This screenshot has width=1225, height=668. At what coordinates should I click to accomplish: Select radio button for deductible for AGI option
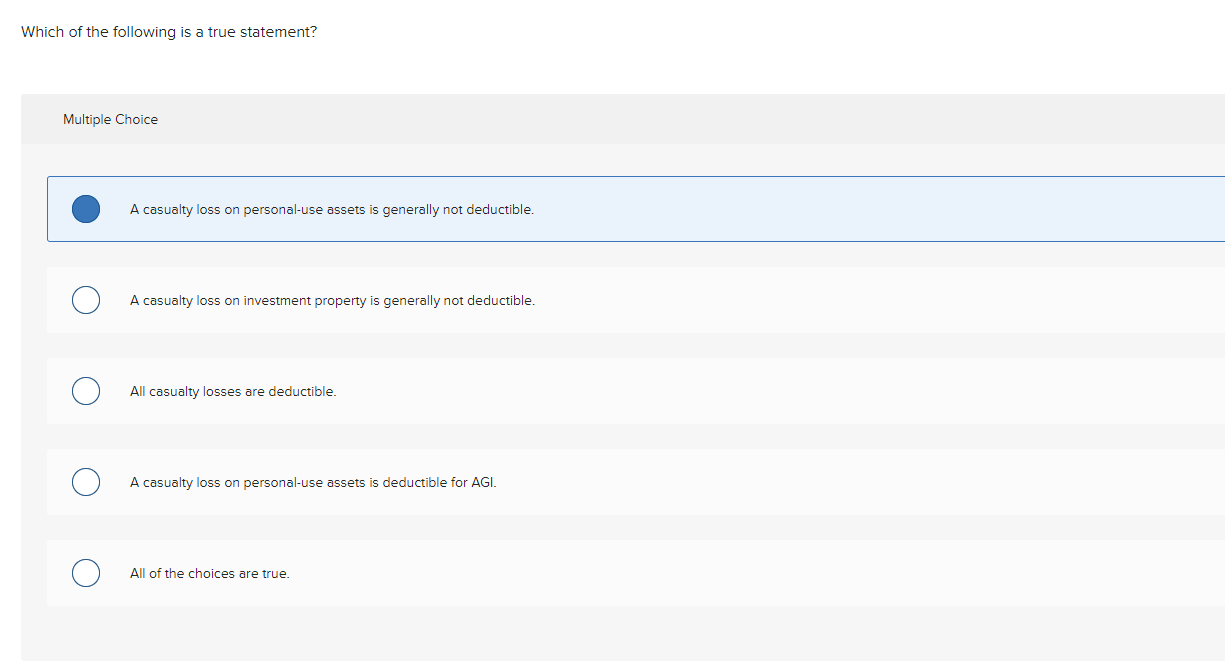point(86,482)
